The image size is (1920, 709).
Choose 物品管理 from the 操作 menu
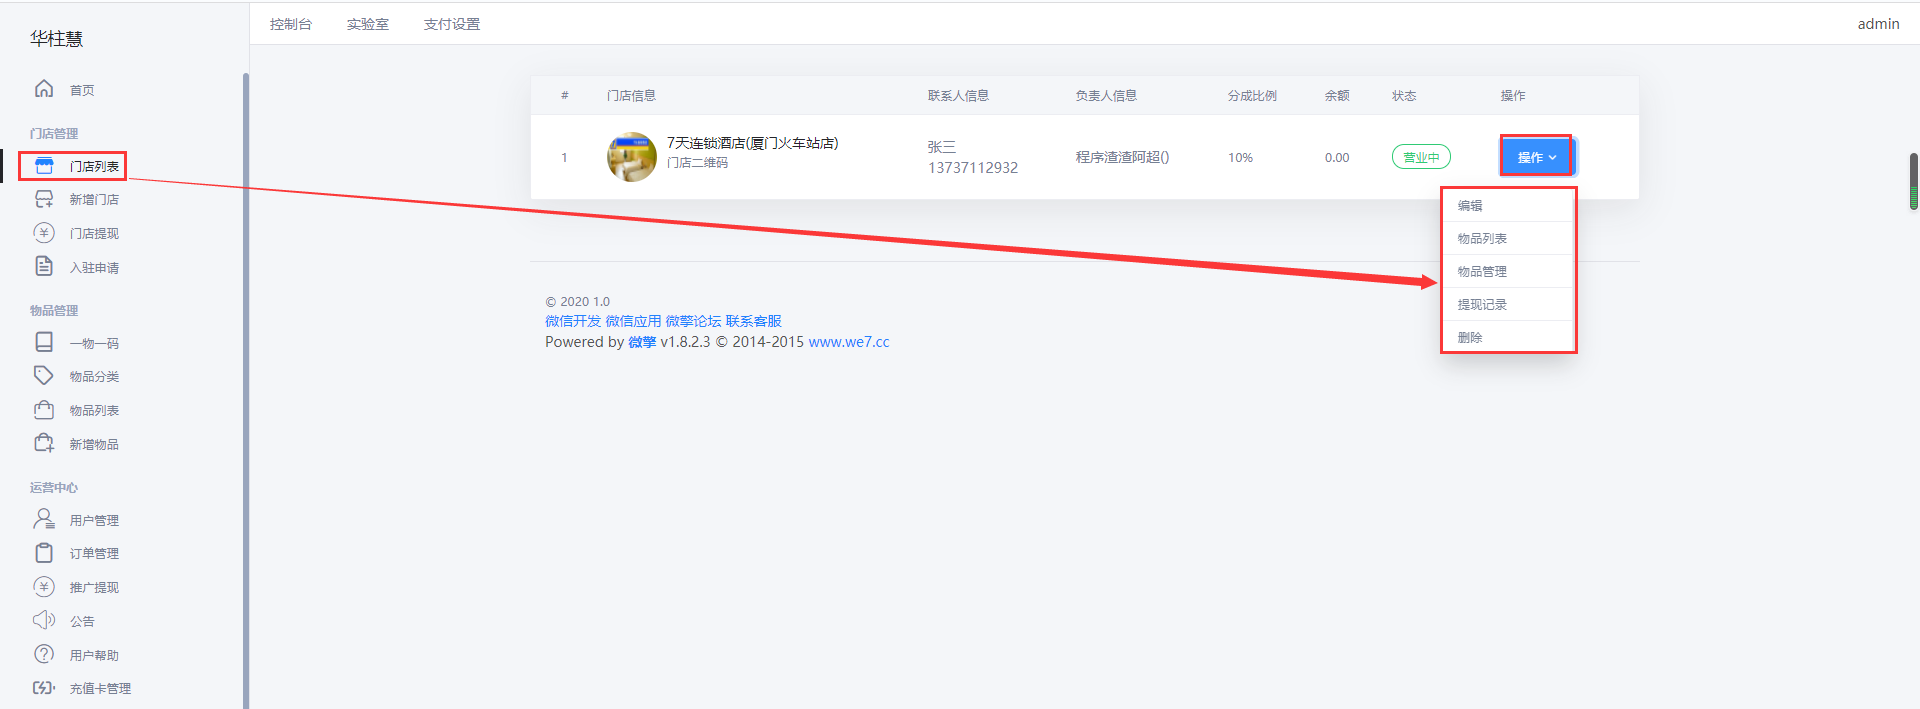(1509, 271)
